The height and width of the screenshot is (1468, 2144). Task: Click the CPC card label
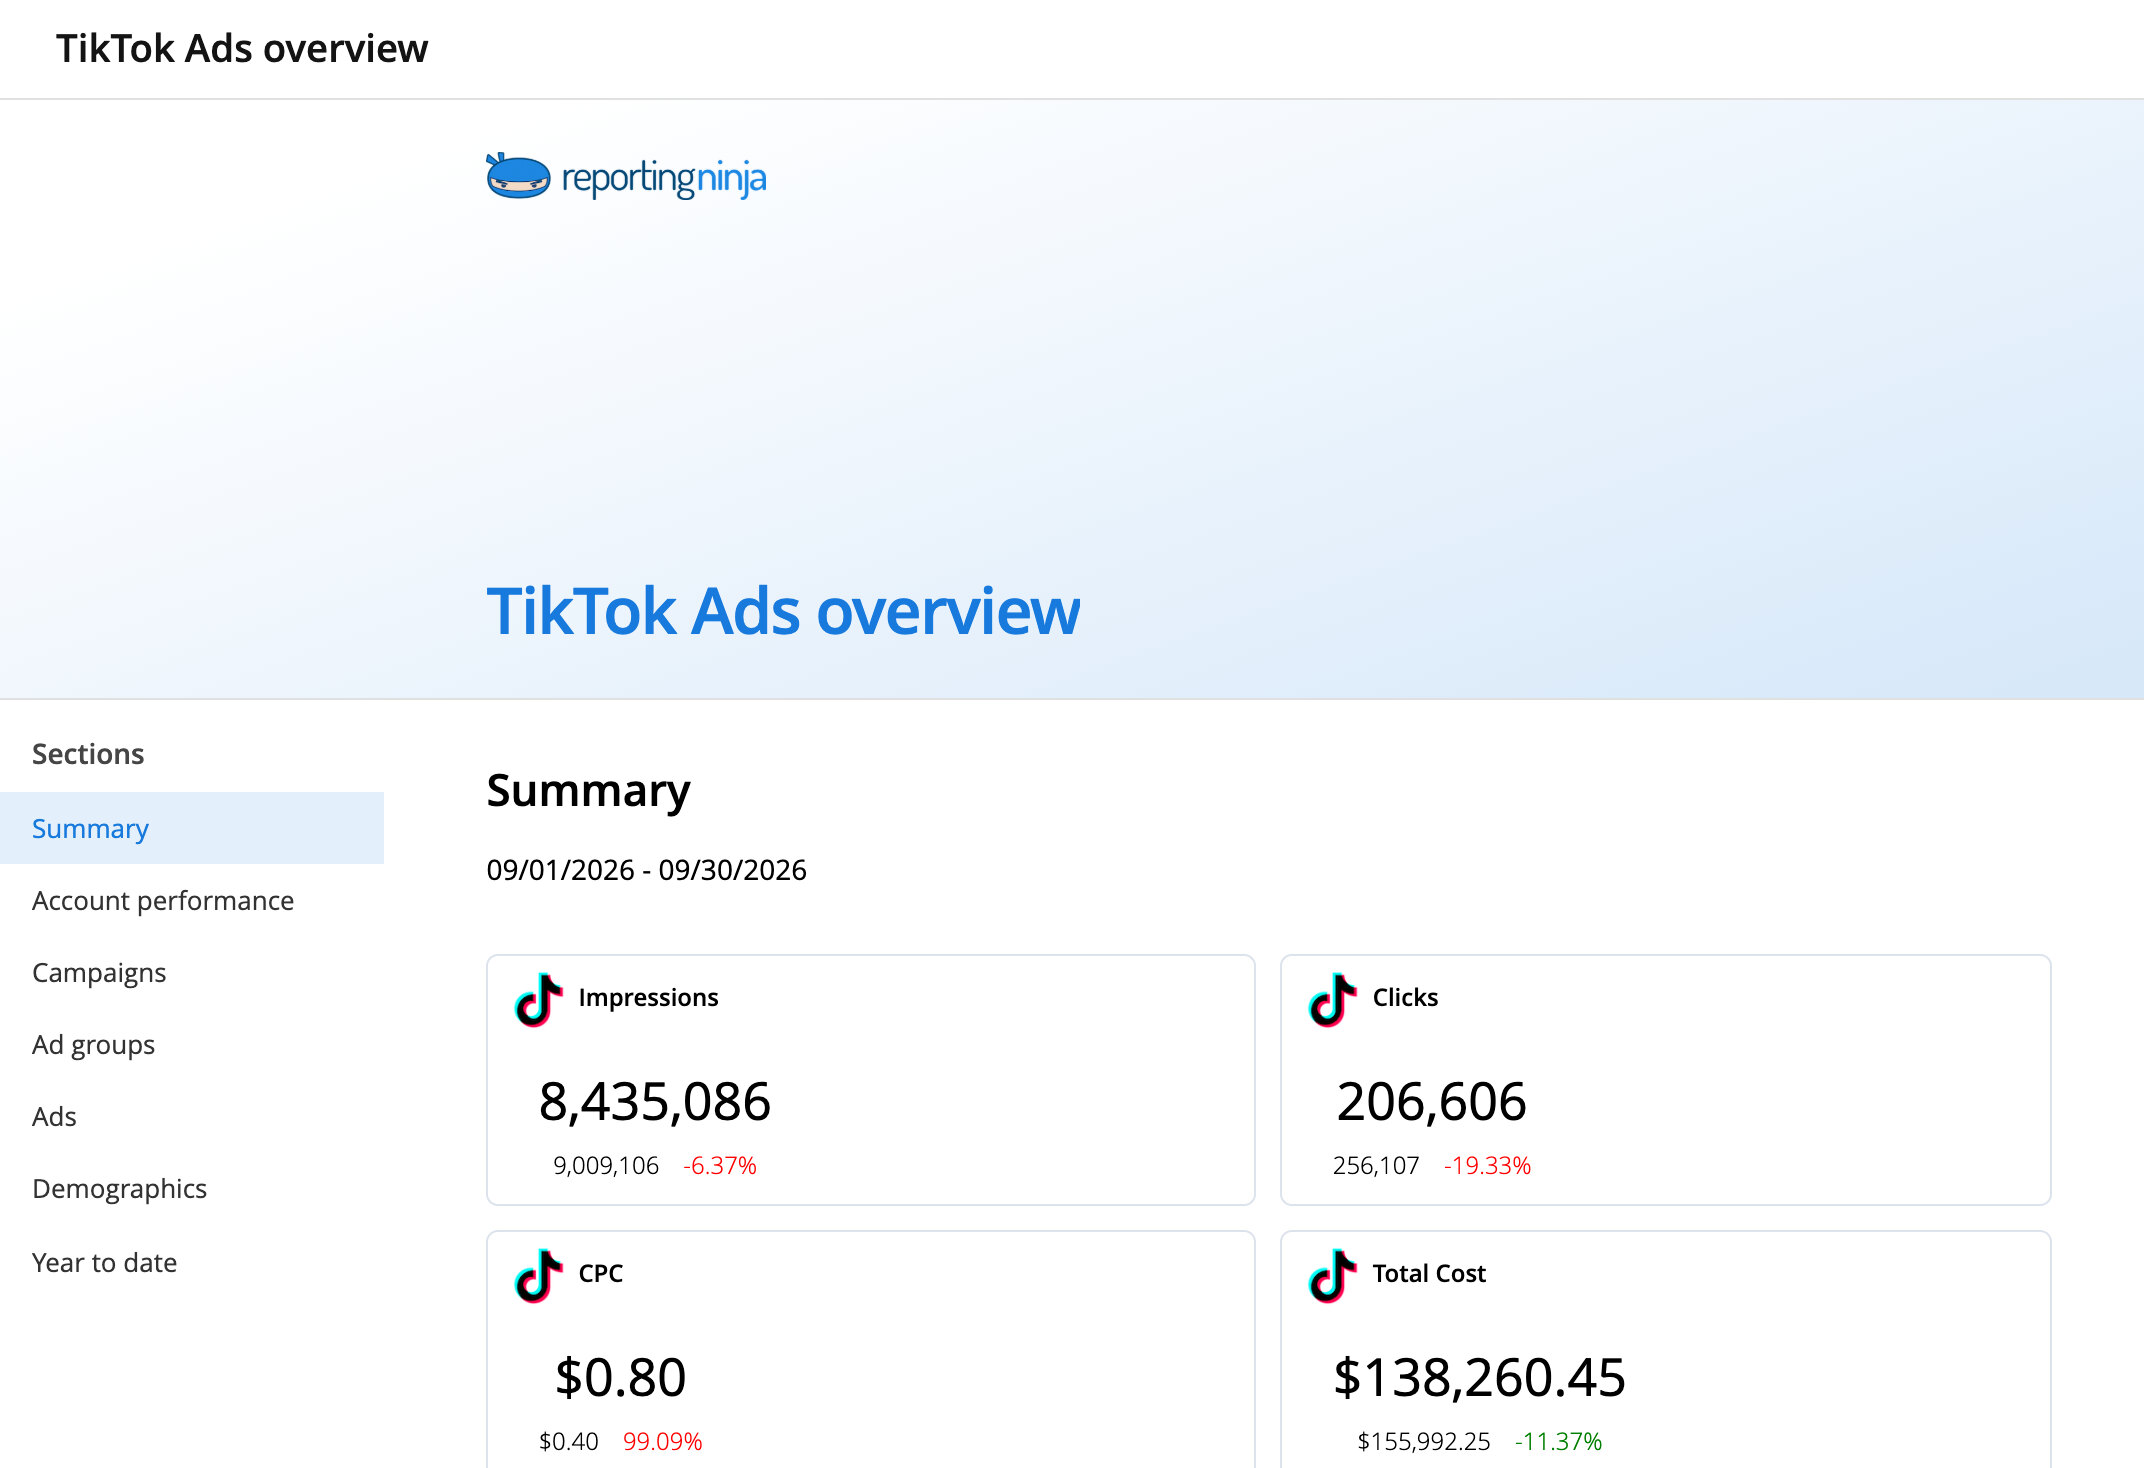tap(600, 1273)
